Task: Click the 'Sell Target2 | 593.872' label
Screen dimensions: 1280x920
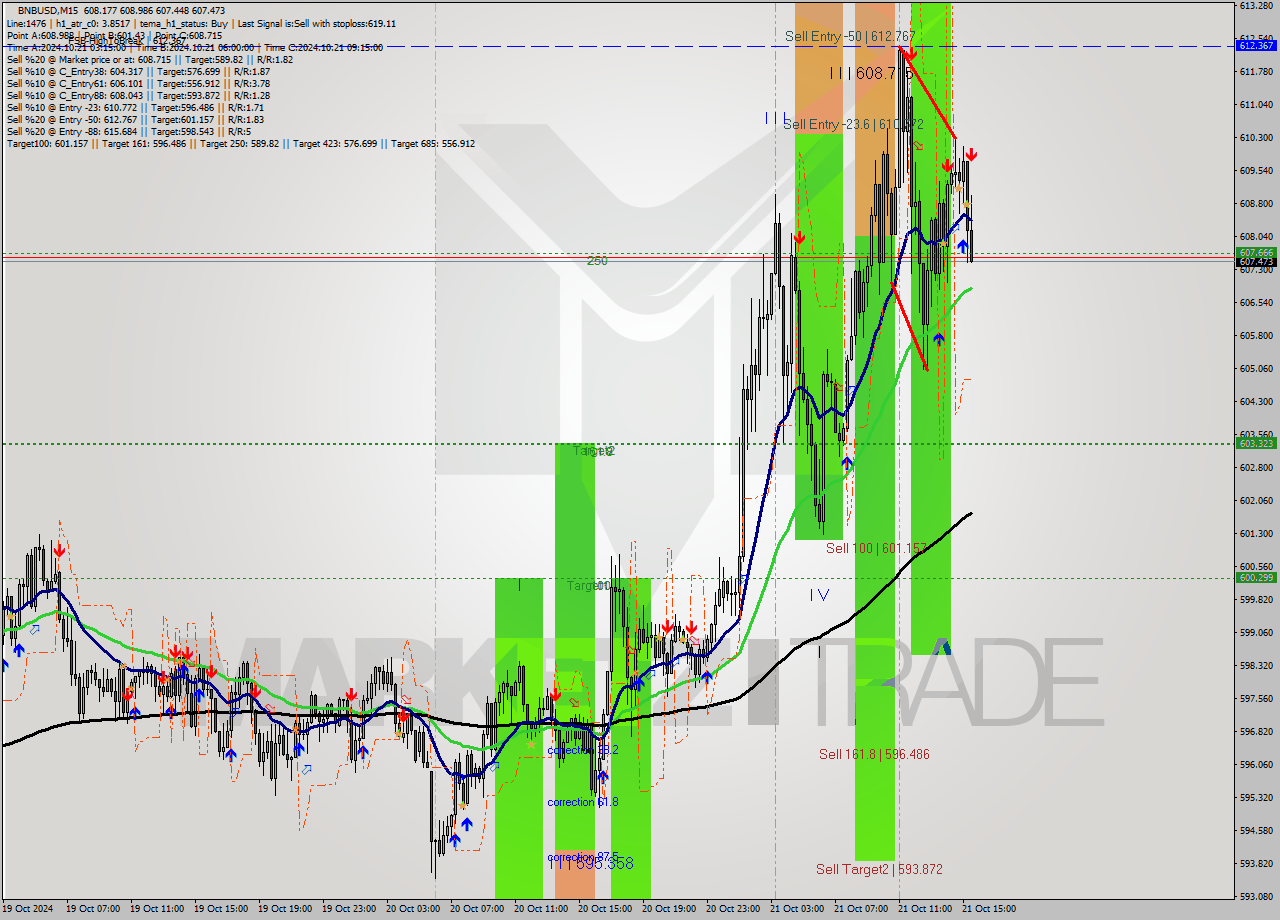Action: click(879, 869)
